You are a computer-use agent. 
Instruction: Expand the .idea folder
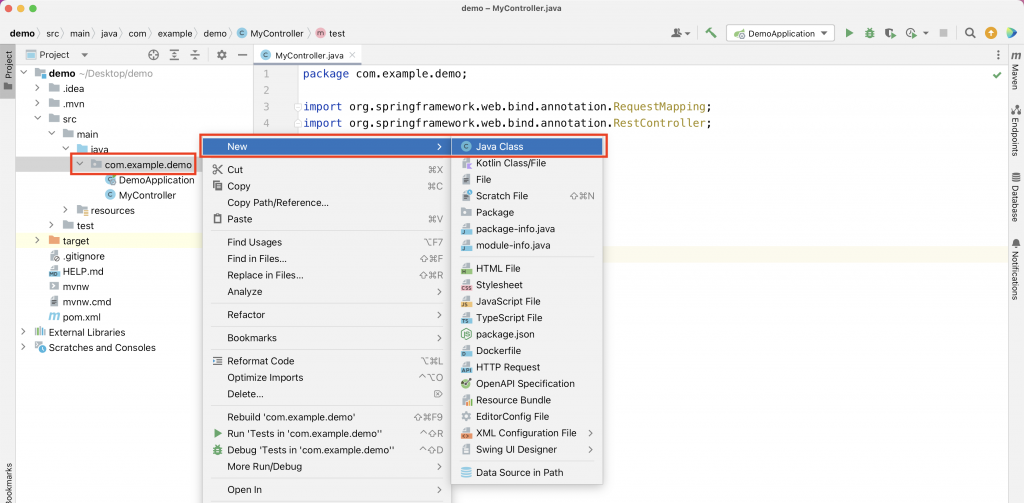(x=37, y=88)
